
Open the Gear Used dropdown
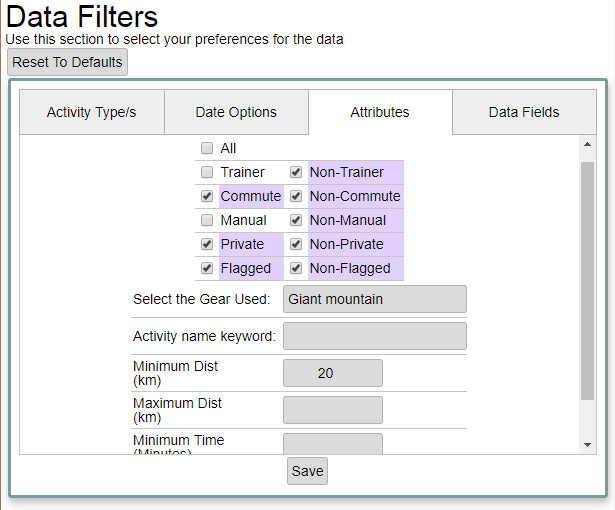point(375,299)
